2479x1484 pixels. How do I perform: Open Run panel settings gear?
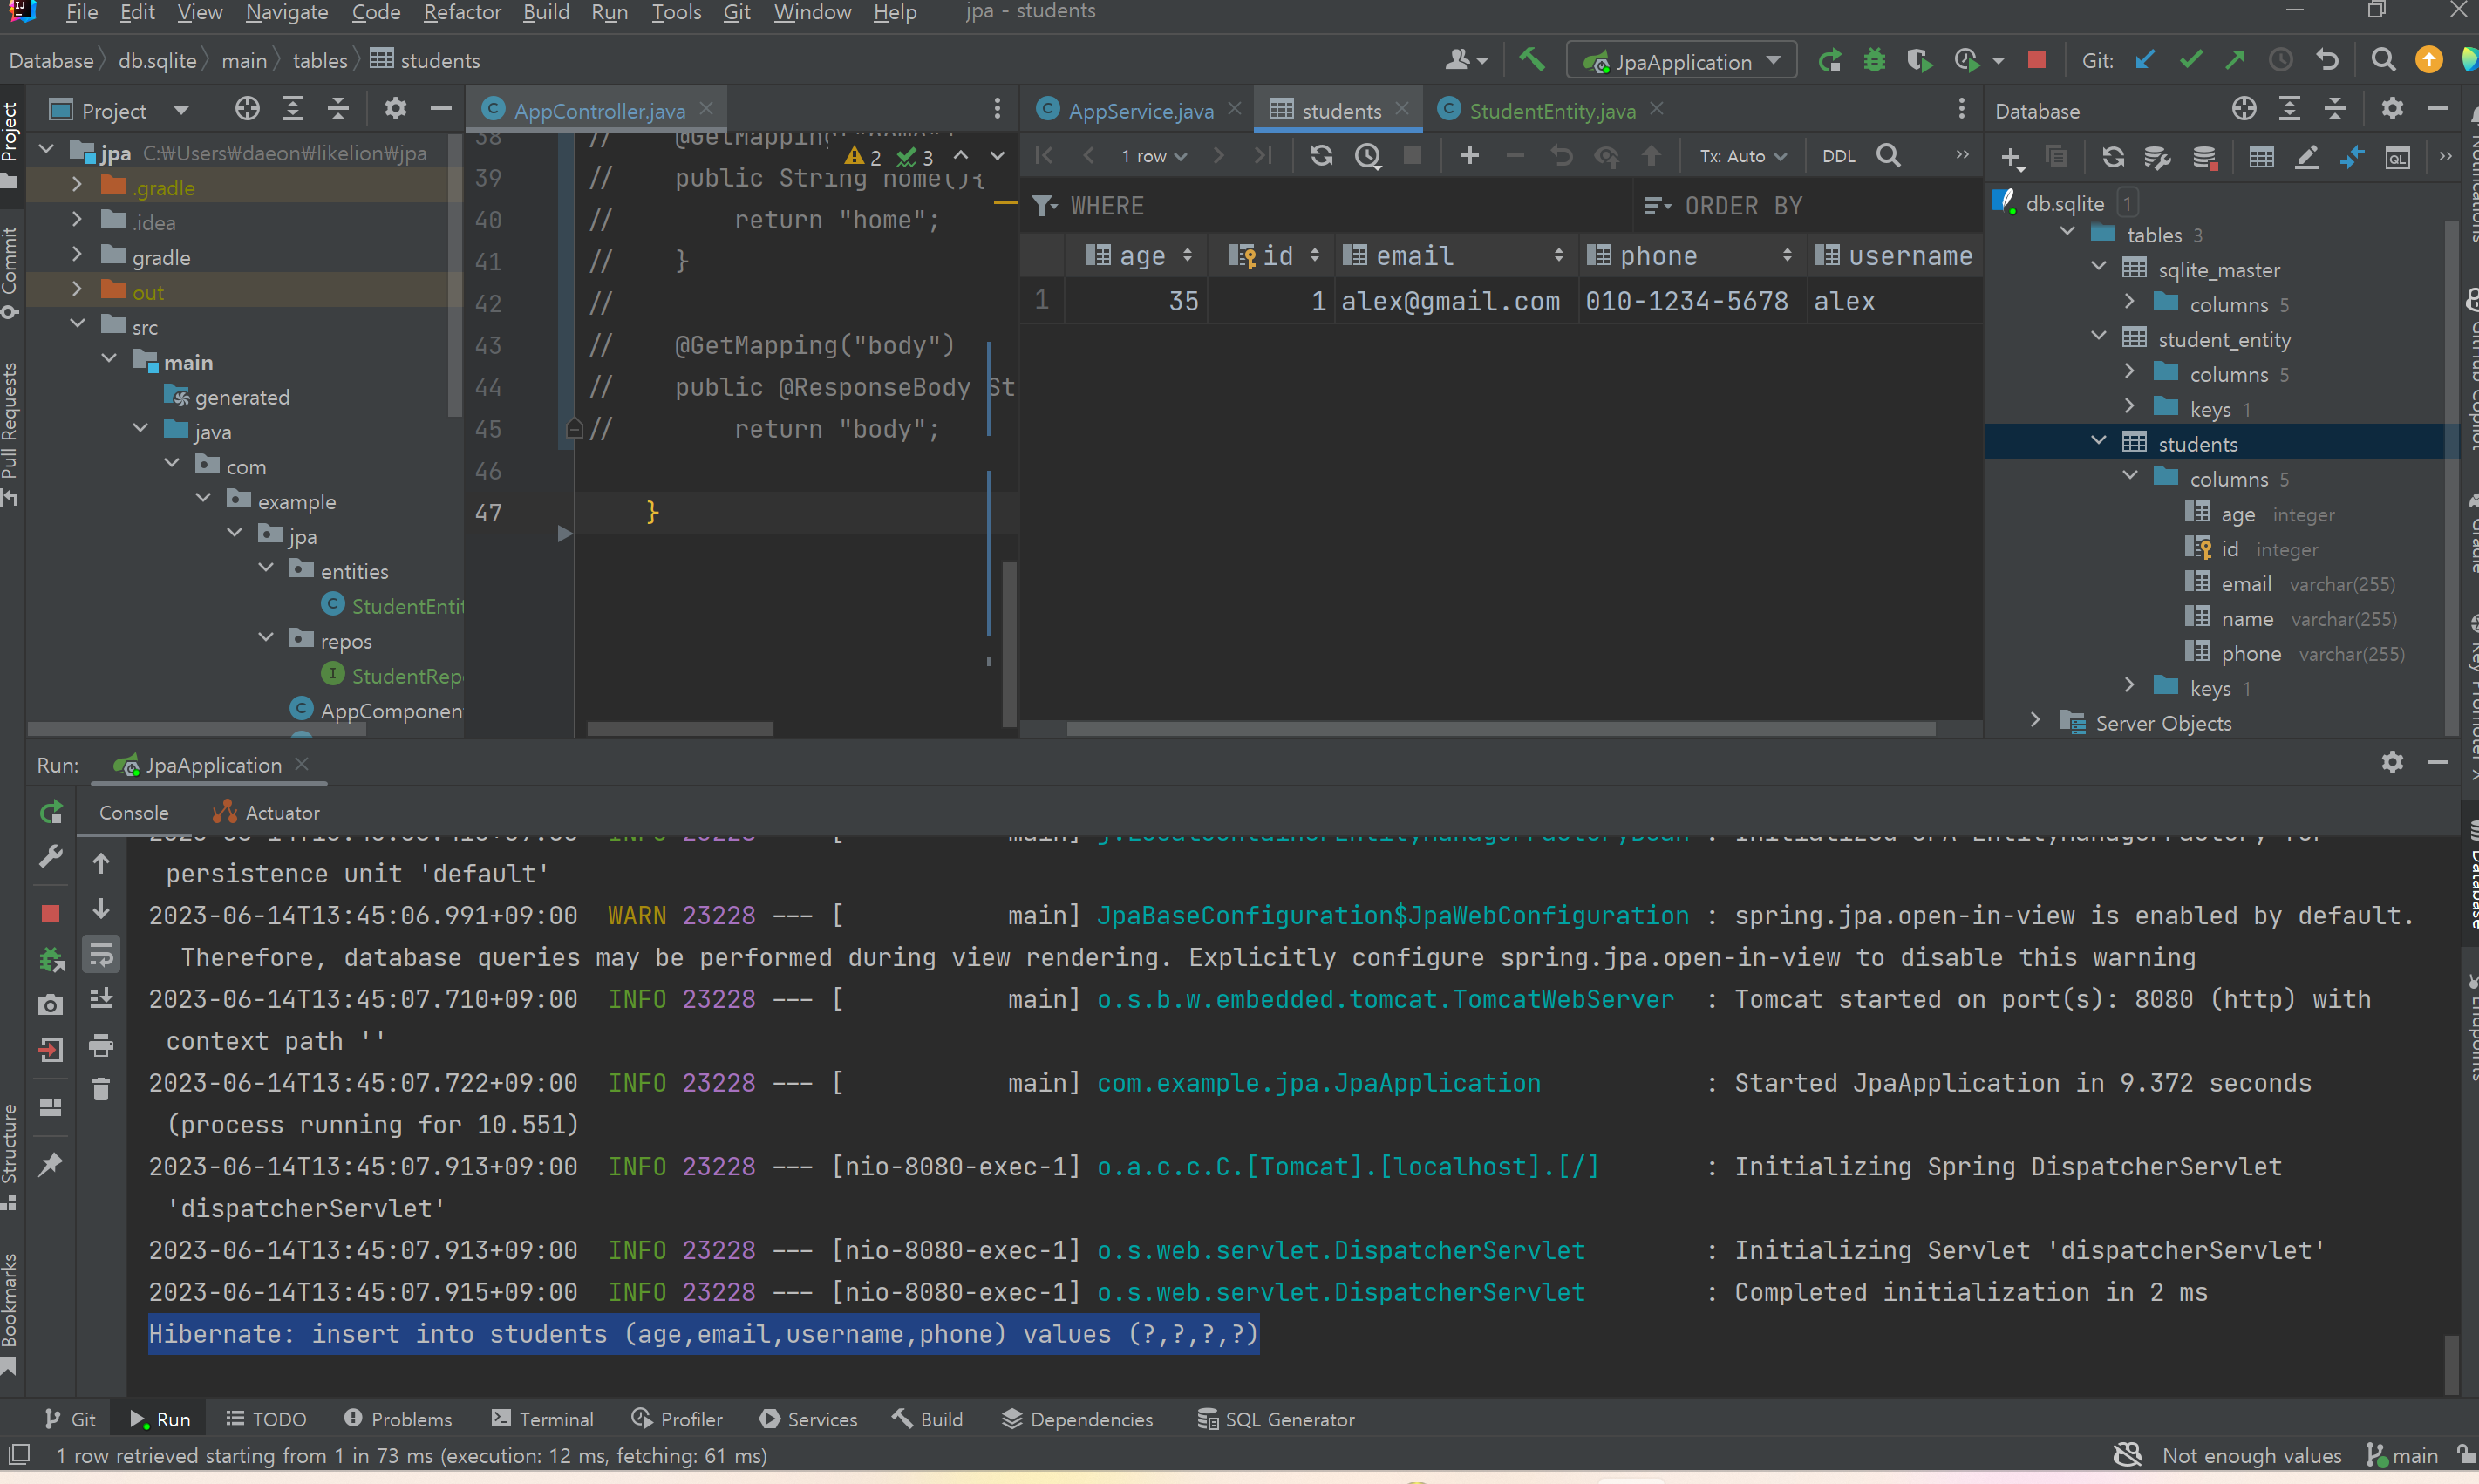pos(2391,762)
